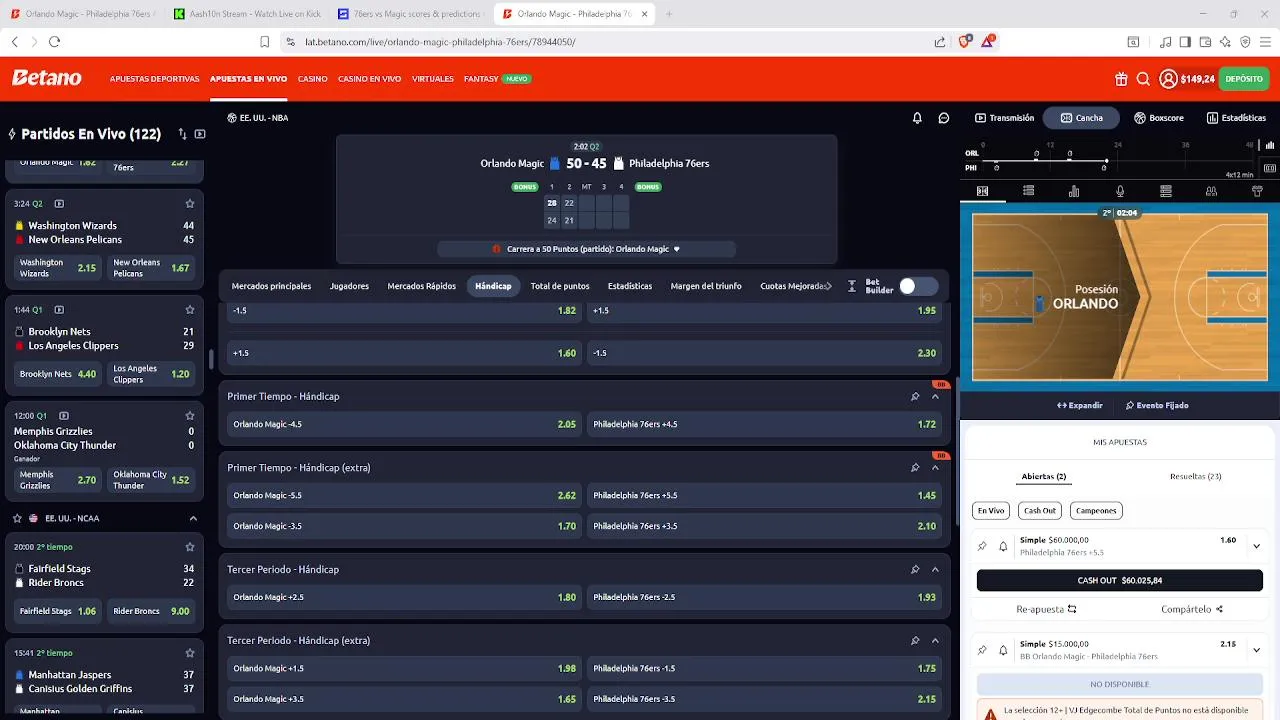Select the jersey lineup icon in tracker toolbar

(x=1257, y=191)
